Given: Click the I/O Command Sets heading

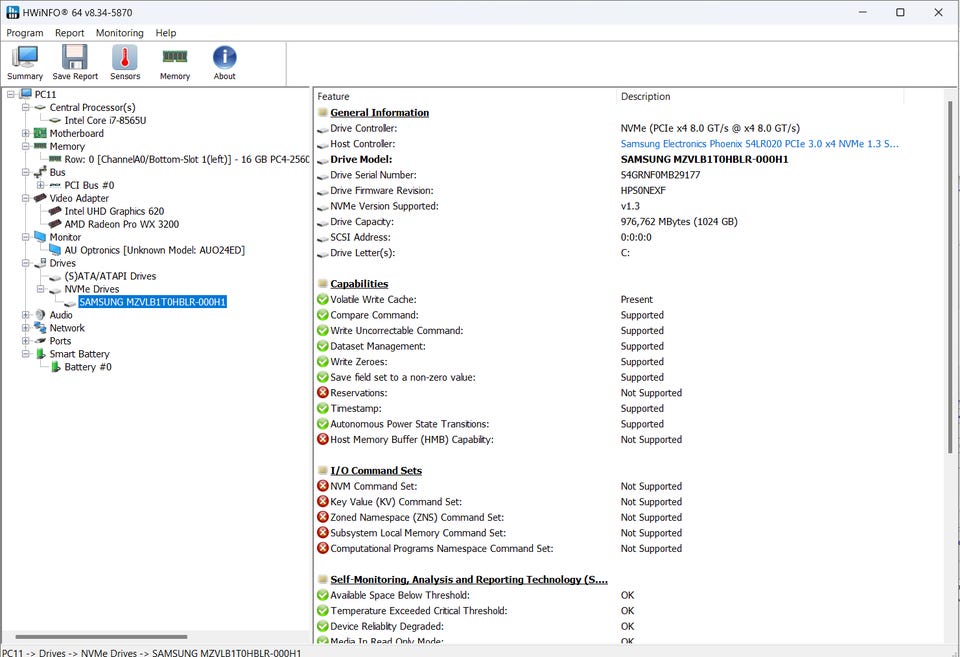Looking at the screenshot, I should click(x=376, y=470).
